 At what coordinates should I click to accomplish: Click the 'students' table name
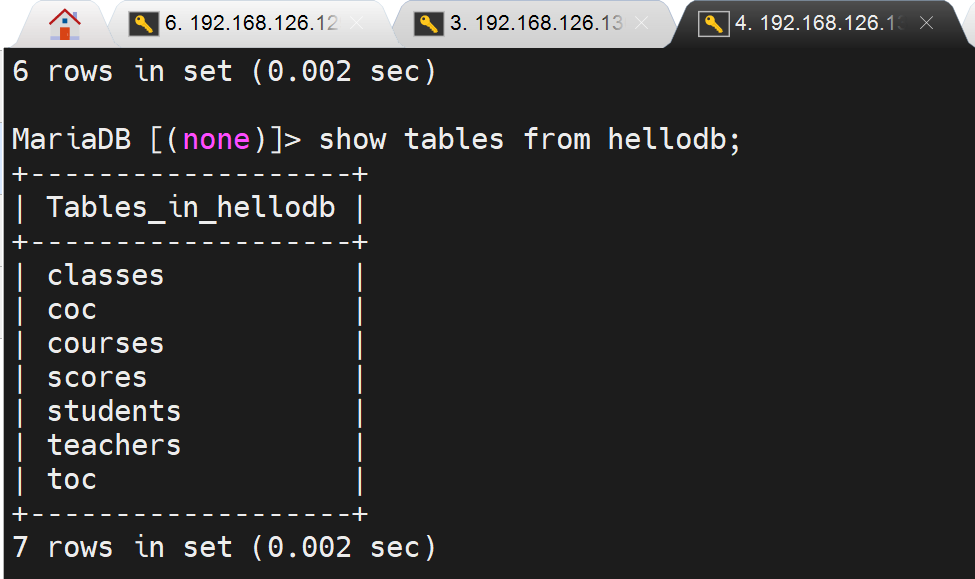[x=114, y=411]
